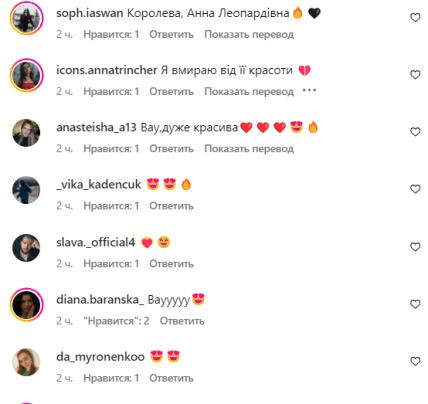Show translation of anasteisha_a13's comment
The height and width of the screenshot is (404, 428).
249,149
